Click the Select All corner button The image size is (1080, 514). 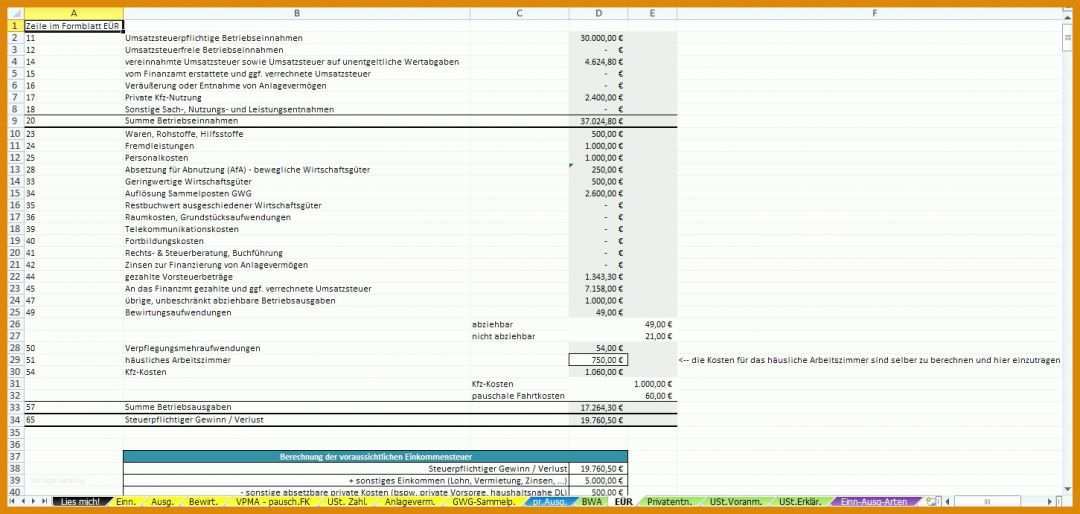[16, 13]
